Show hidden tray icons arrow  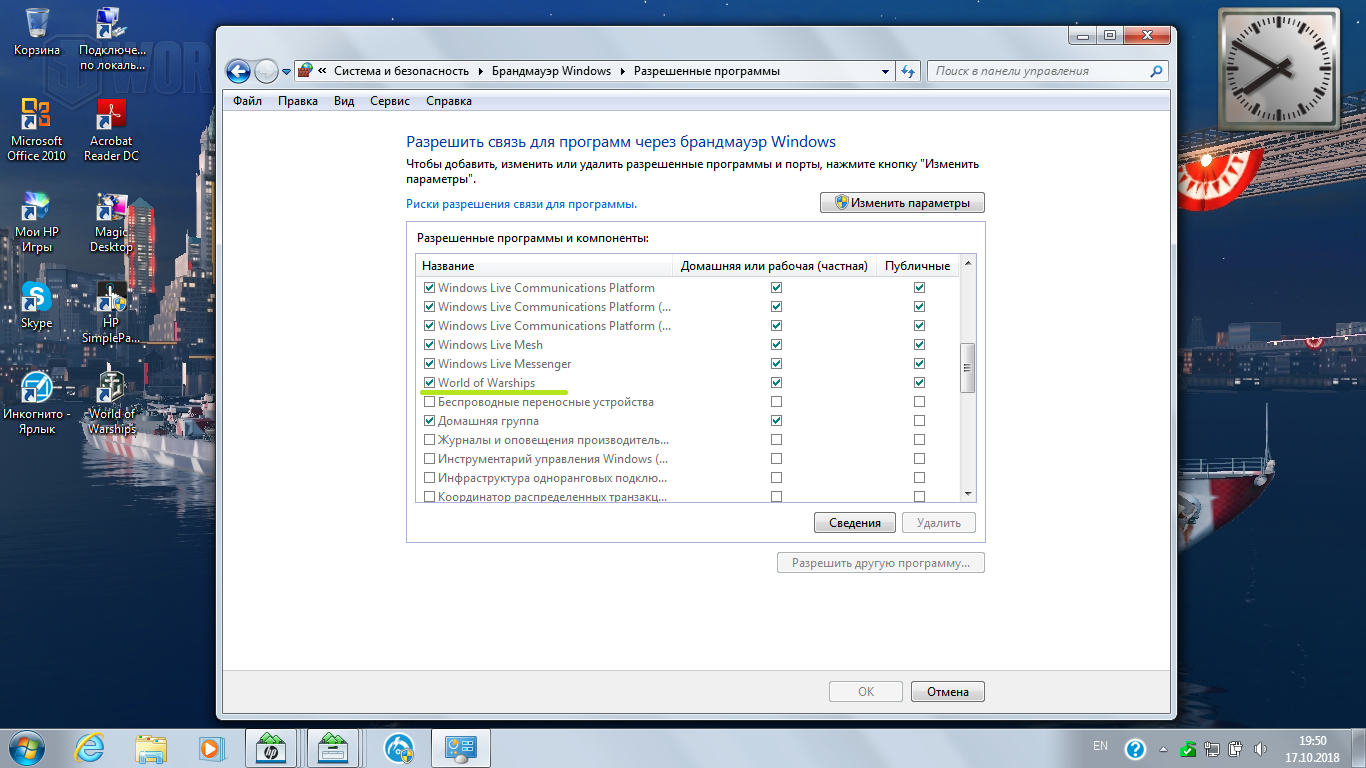(x=1163, y=748)
